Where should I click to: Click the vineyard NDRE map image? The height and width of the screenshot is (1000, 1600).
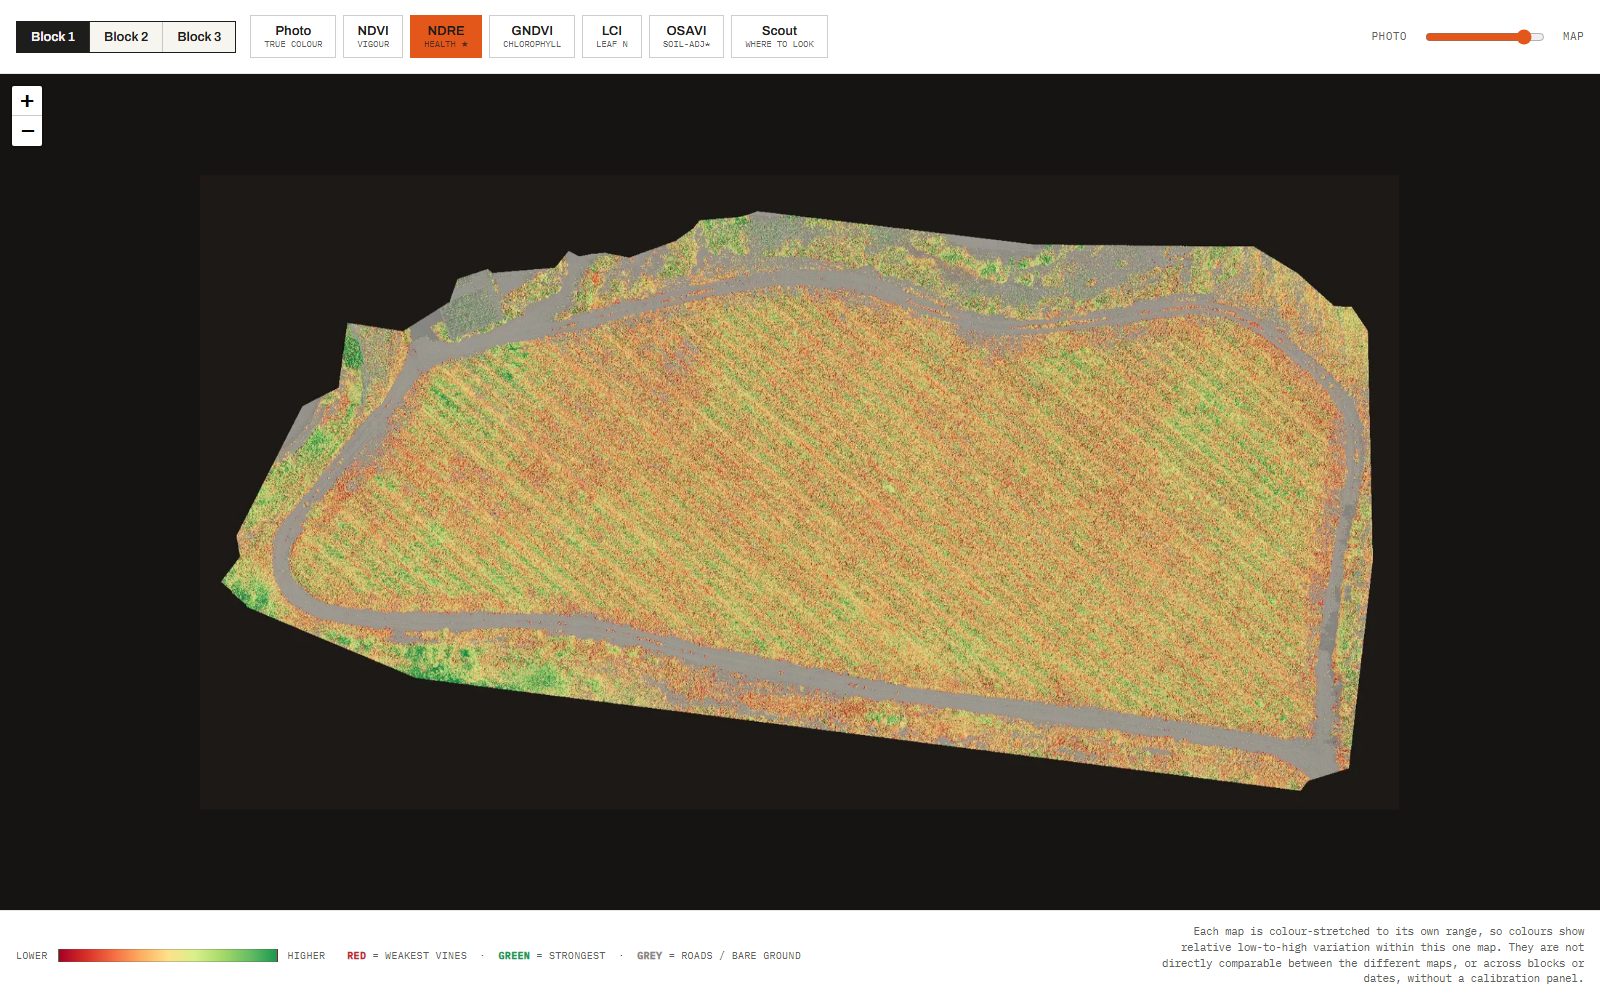(x=799, y=492)
